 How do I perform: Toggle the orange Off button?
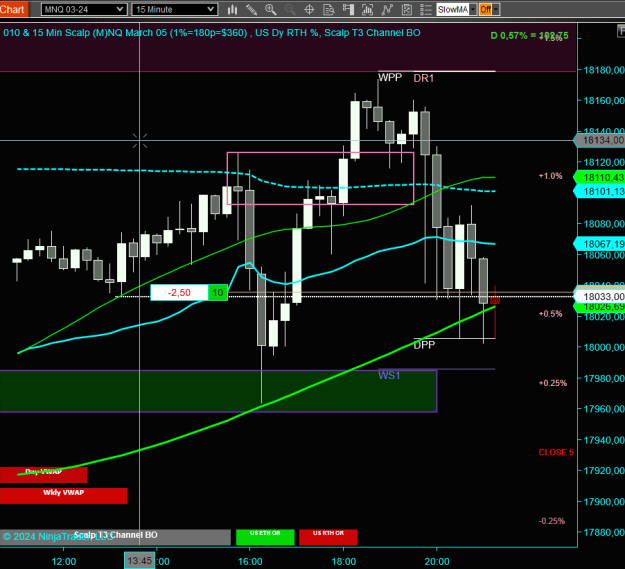[x=485, y=10]
